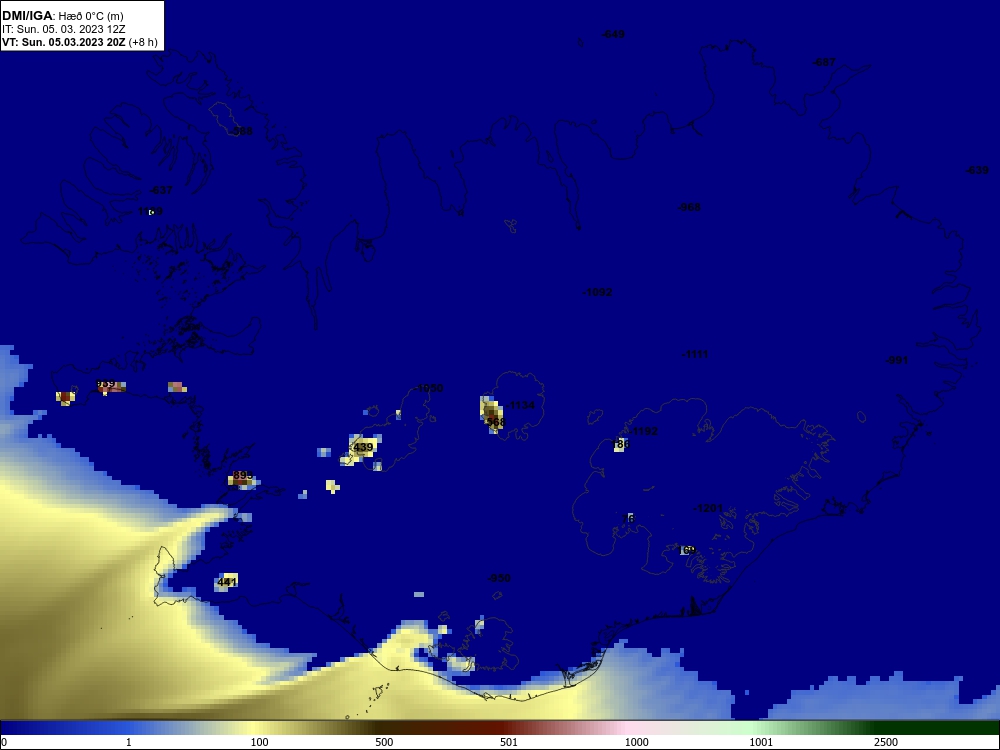
Task: Click the '0' tick on the color scale
Action: pyautogui.click(x=4, y=742)
